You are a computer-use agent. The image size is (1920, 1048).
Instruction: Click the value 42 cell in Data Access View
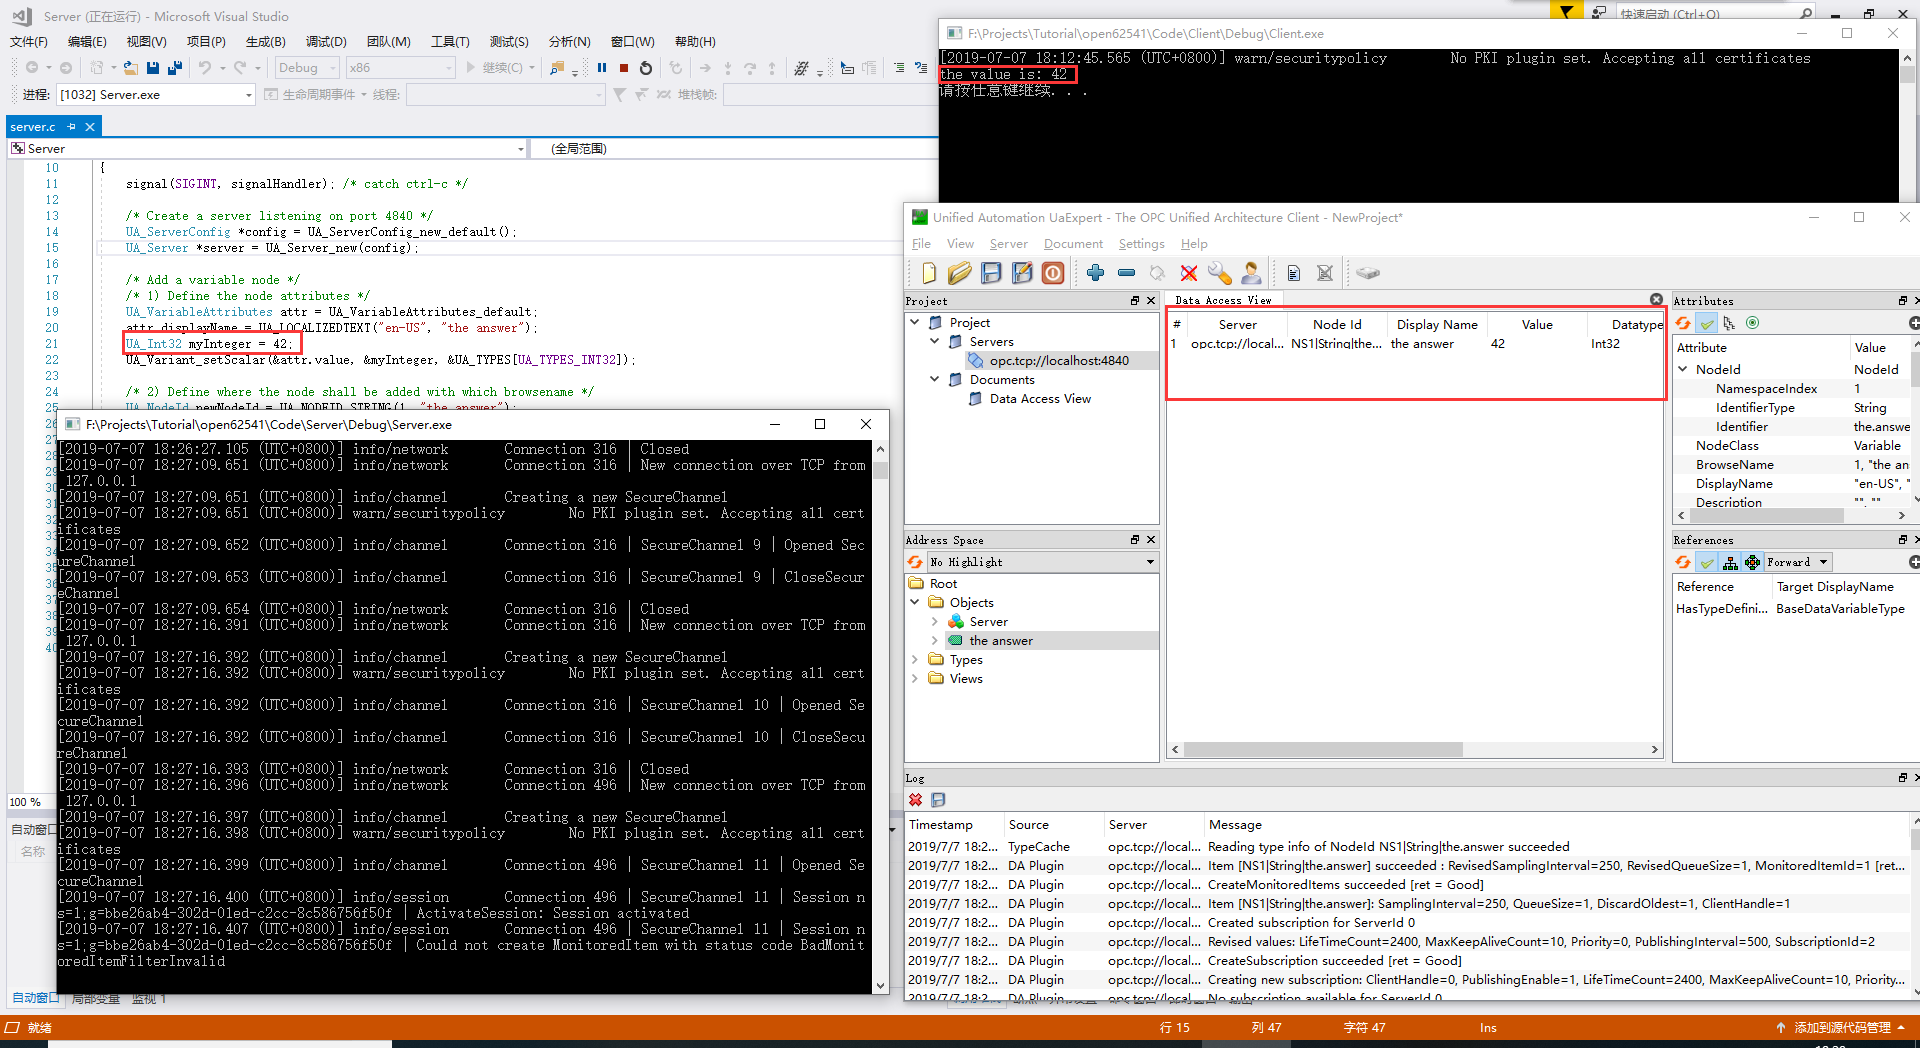point(1497,343)
